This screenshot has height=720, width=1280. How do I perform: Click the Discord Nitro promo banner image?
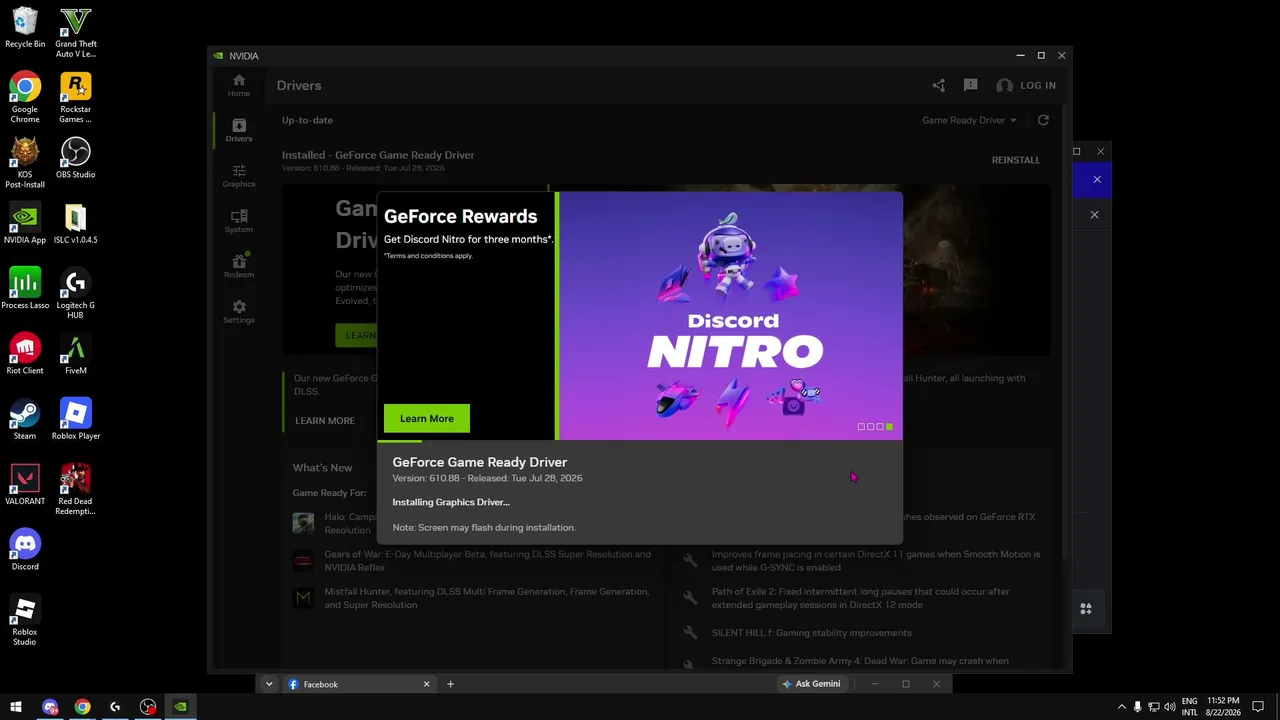tap(731, 316)
